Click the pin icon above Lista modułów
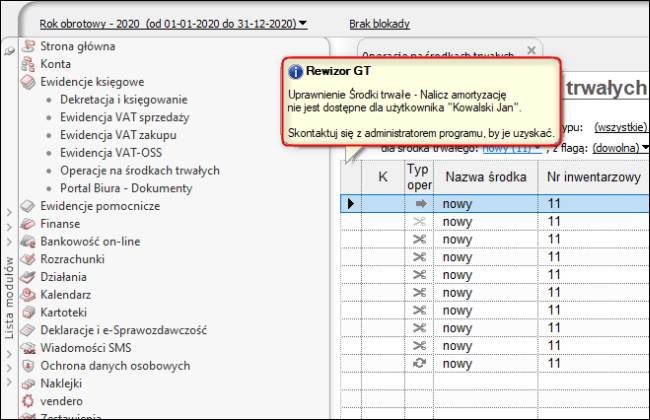 [9, 51]
